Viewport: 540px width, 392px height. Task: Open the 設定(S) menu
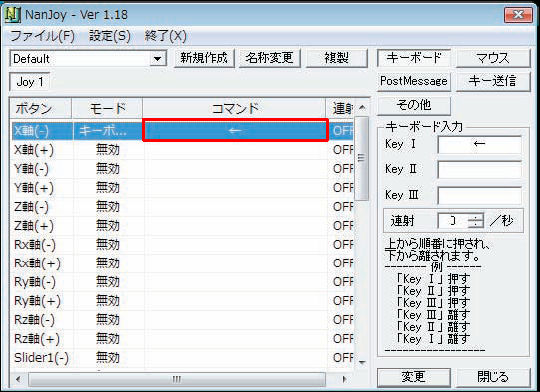pyautogui.click(x=110, y=36)
